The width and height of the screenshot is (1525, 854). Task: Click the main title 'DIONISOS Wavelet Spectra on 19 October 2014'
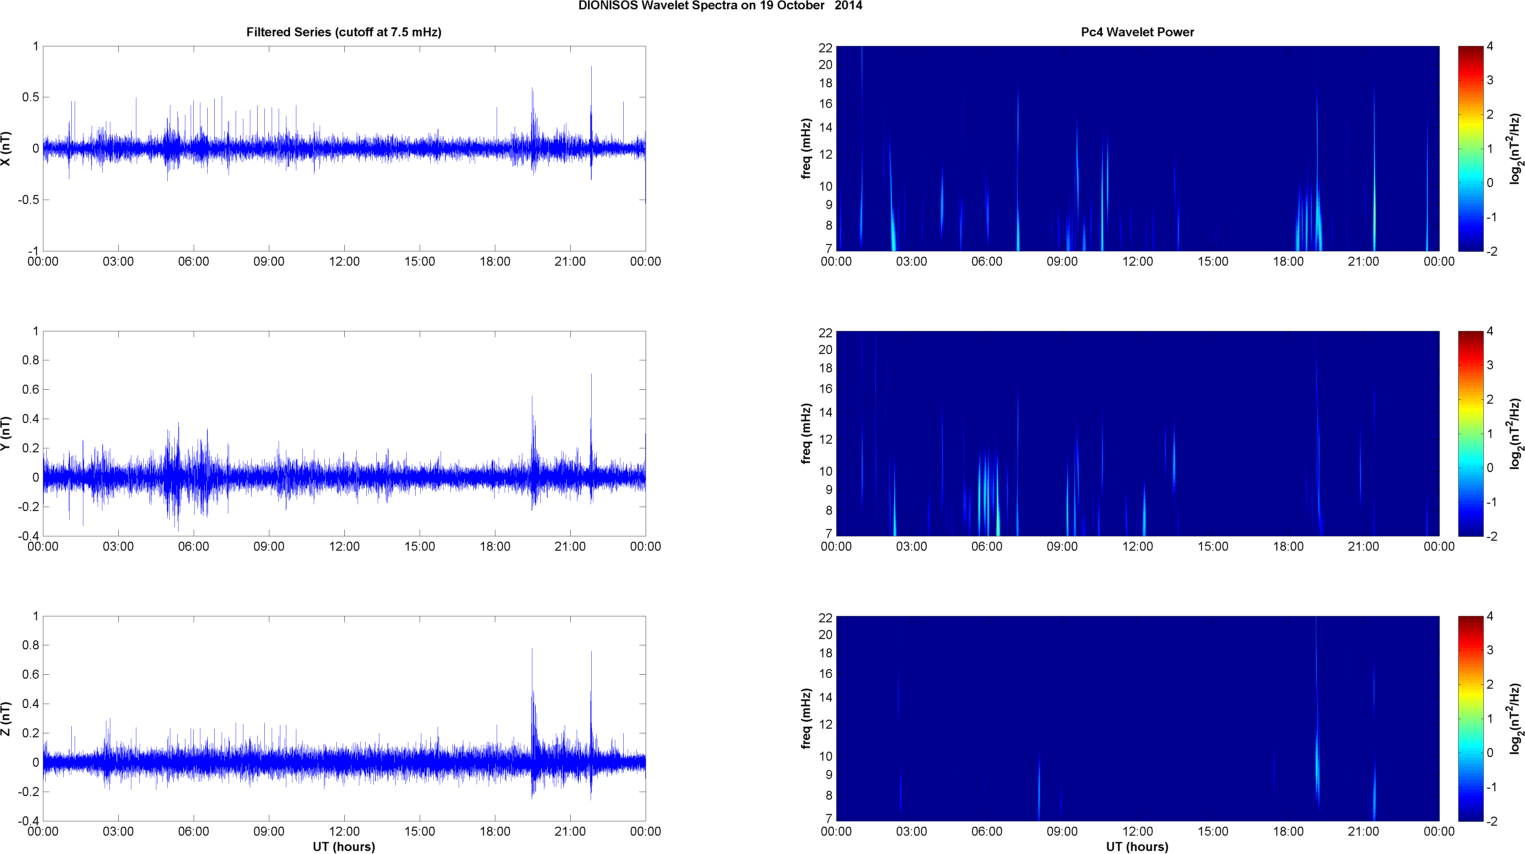(x=720, y=6)
